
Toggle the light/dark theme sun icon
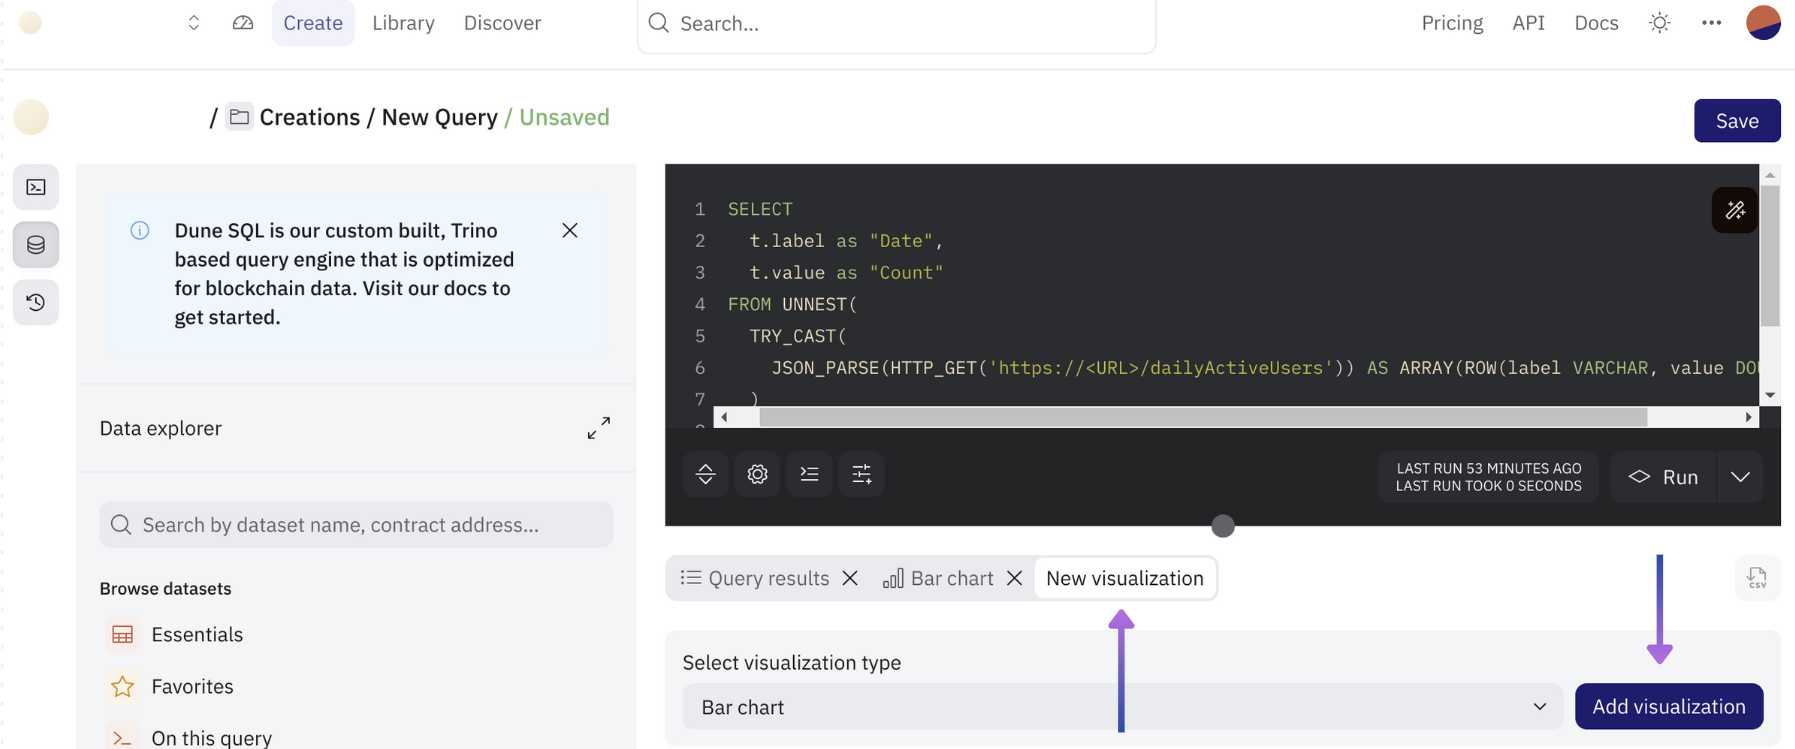1659,23
